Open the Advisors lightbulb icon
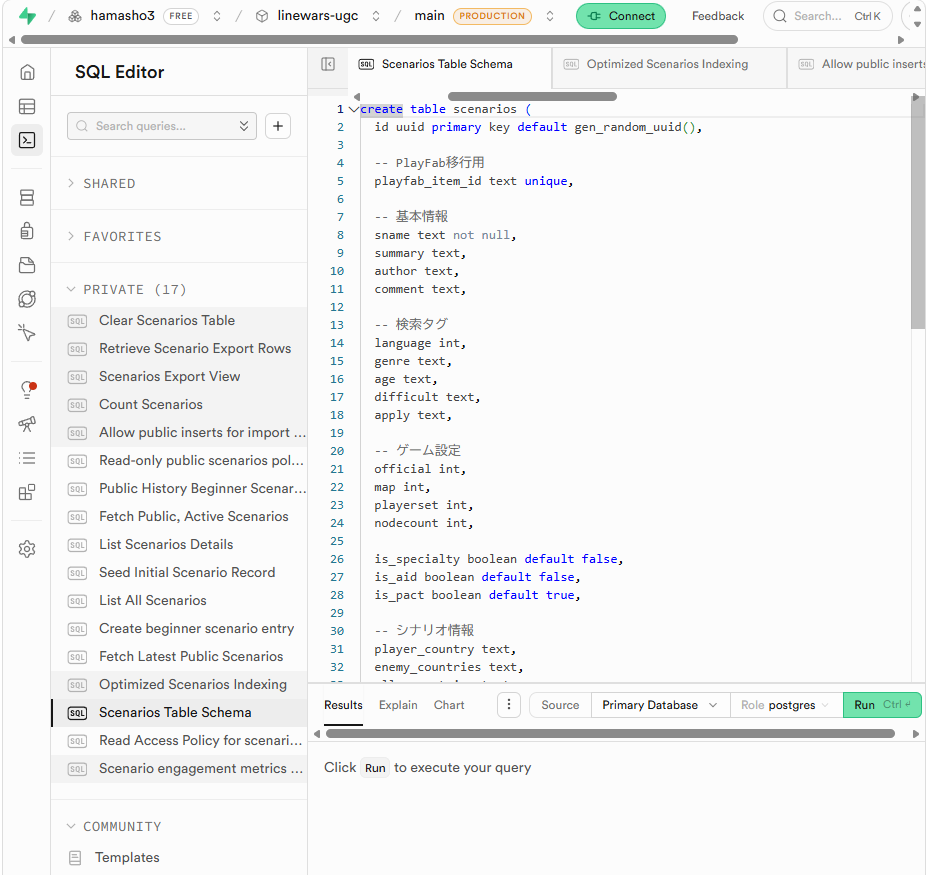Image resolution: width=926 pixels, height=875 pixels. (27, 390)
